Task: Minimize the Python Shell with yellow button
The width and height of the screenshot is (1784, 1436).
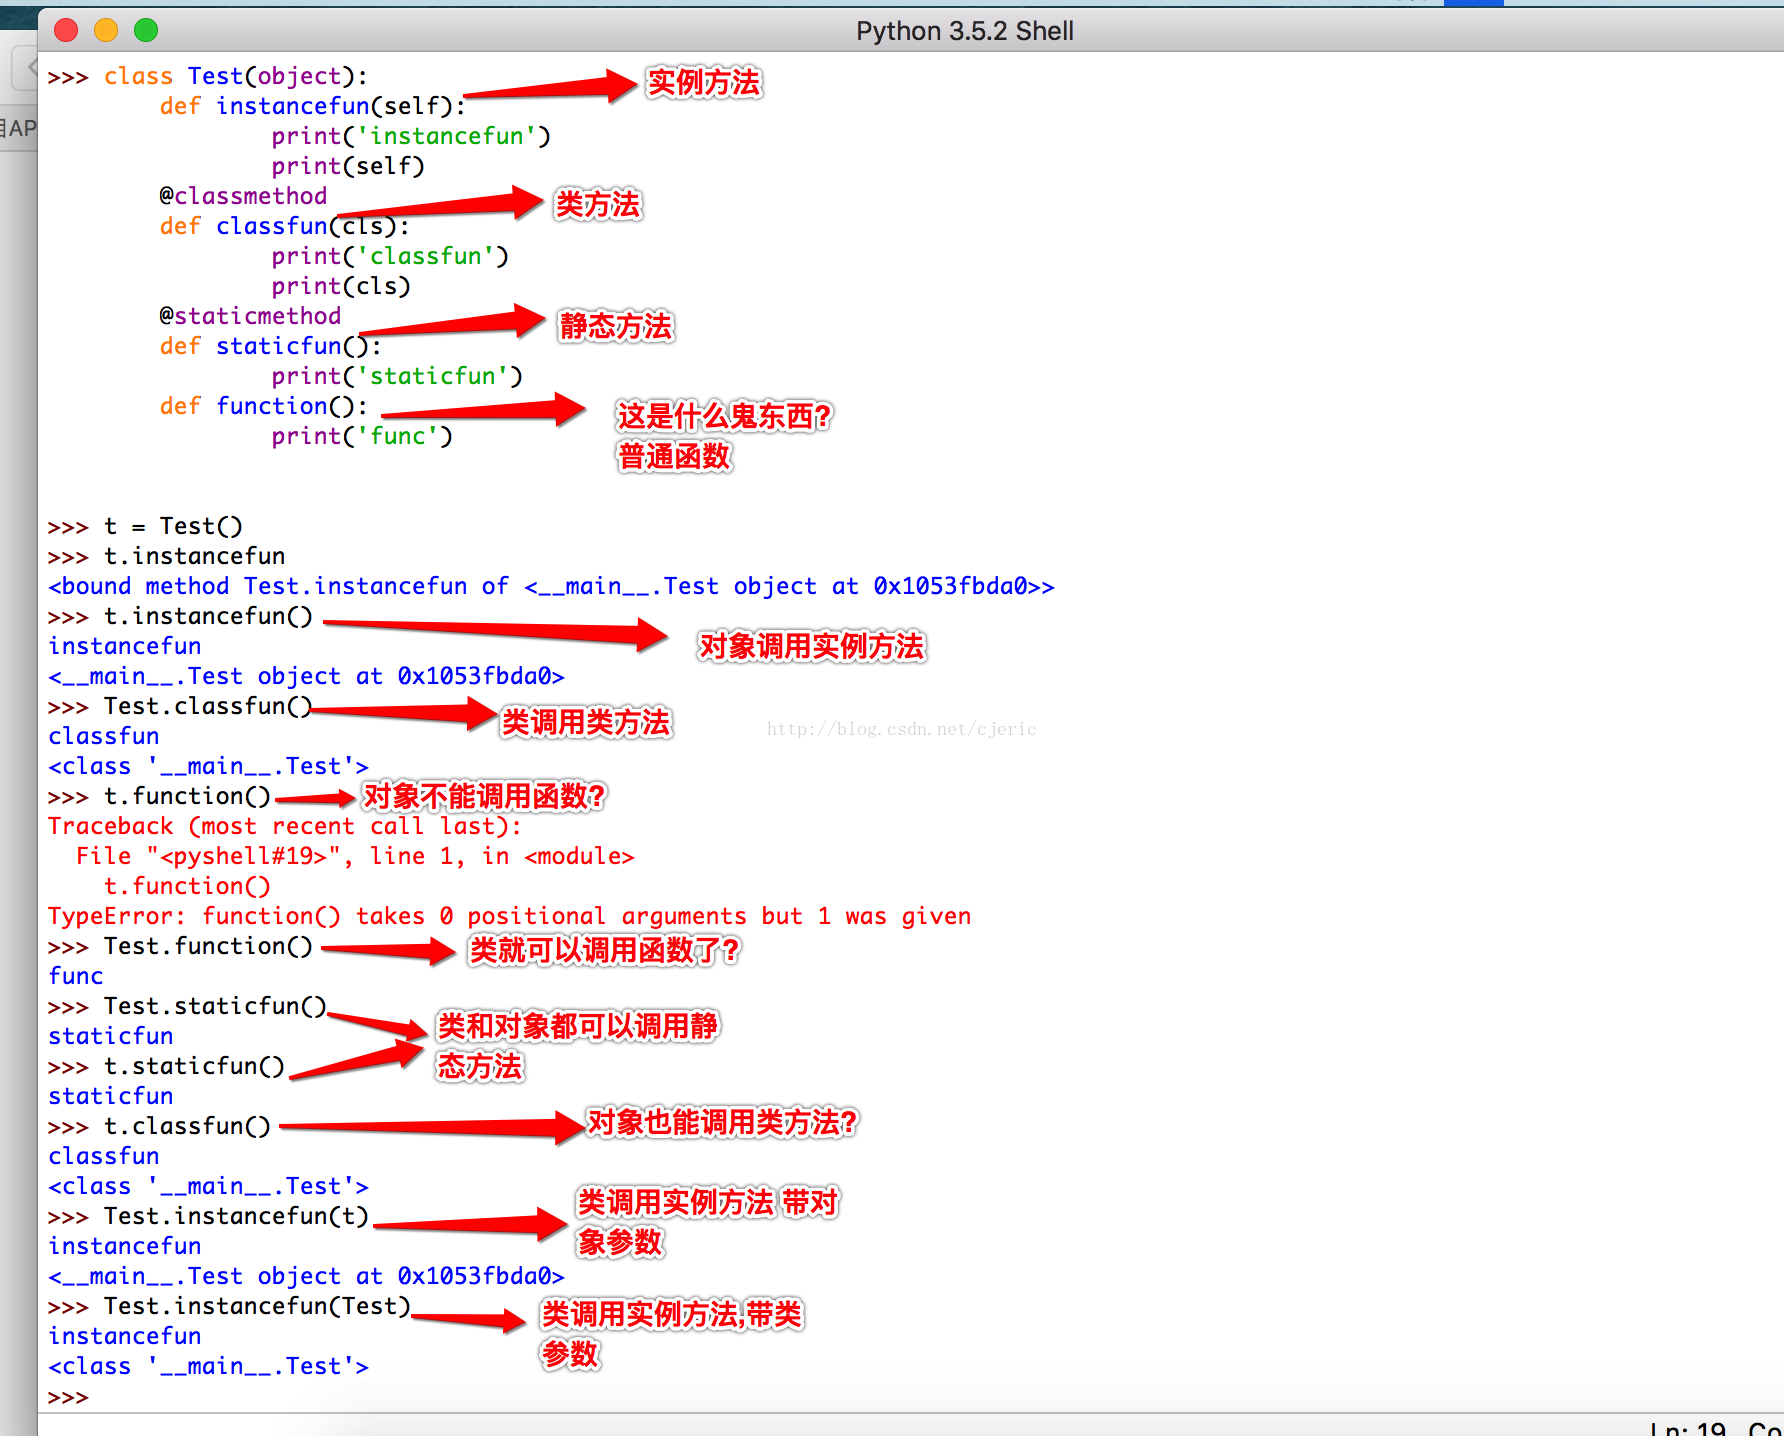Action: [x=106, y=30]
